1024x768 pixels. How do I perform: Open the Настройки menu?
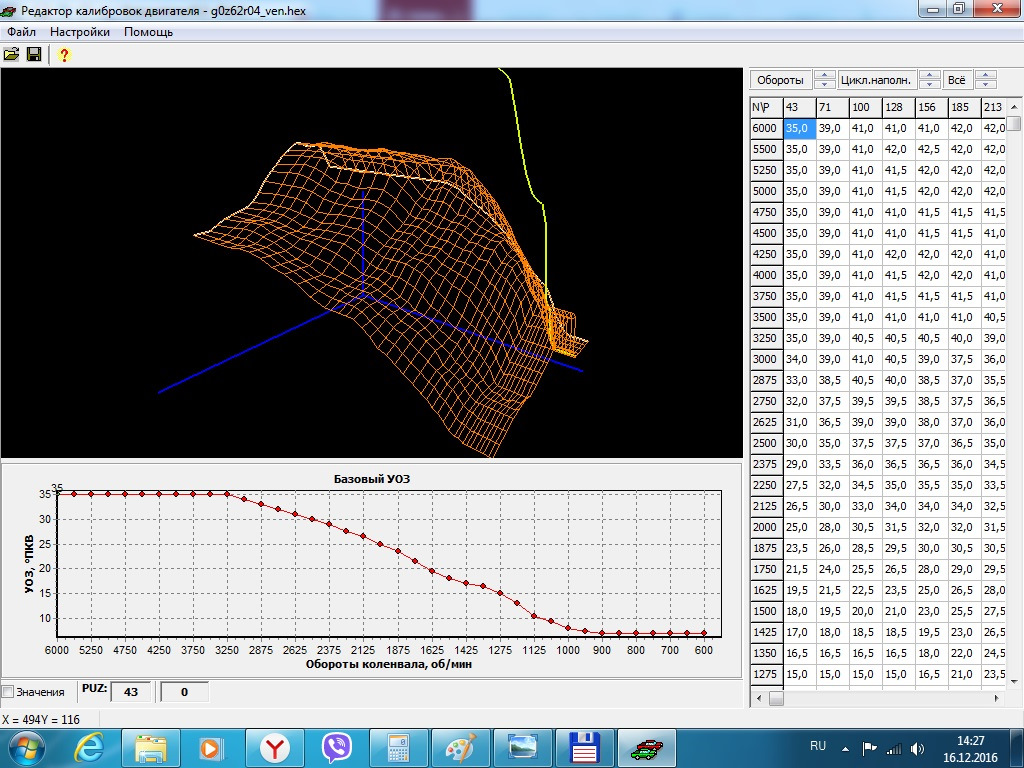(80, 31)
